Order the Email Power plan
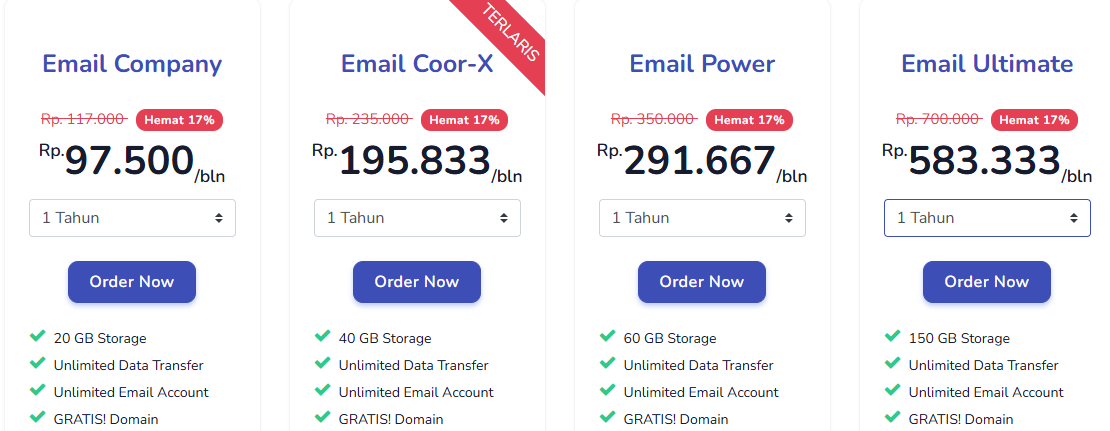The width and height of the screenshot is (1110, 431). tap(702, 282)
